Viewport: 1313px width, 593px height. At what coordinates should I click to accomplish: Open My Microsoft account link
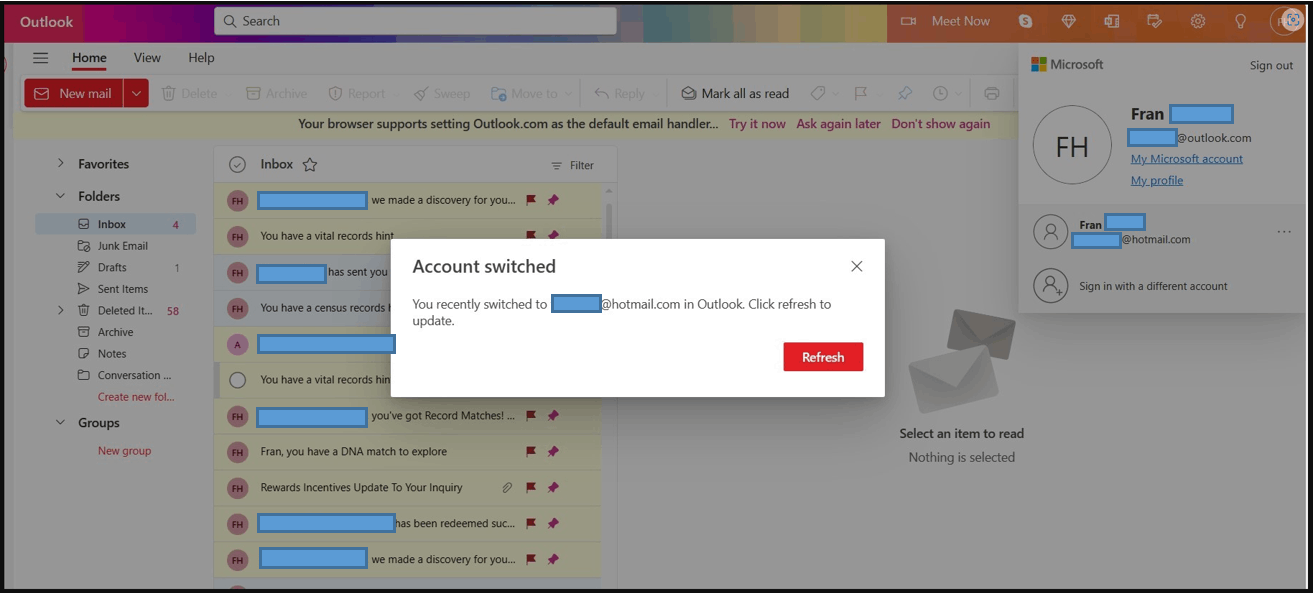[1187, 159]
